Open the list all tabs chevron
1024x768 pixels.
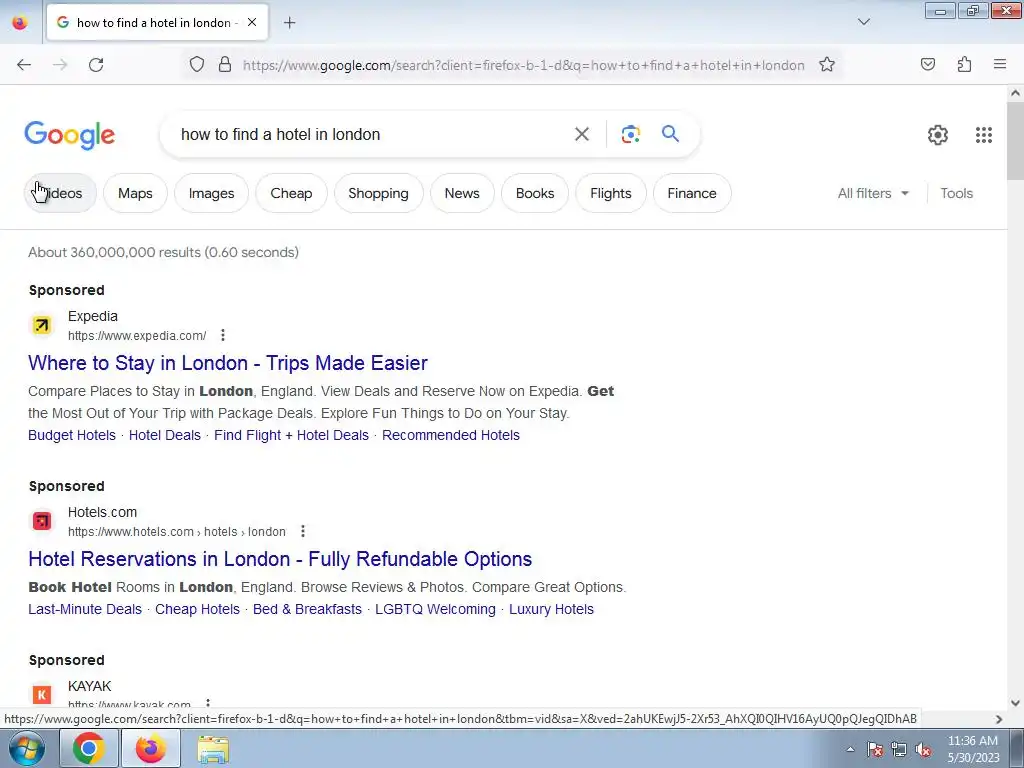[863, 22]
